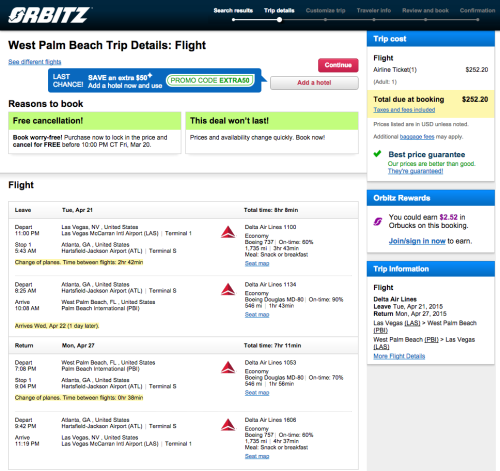Screen dimensions: 500x471
Task: Click the Search results progress step
Action: pos(233,10)
